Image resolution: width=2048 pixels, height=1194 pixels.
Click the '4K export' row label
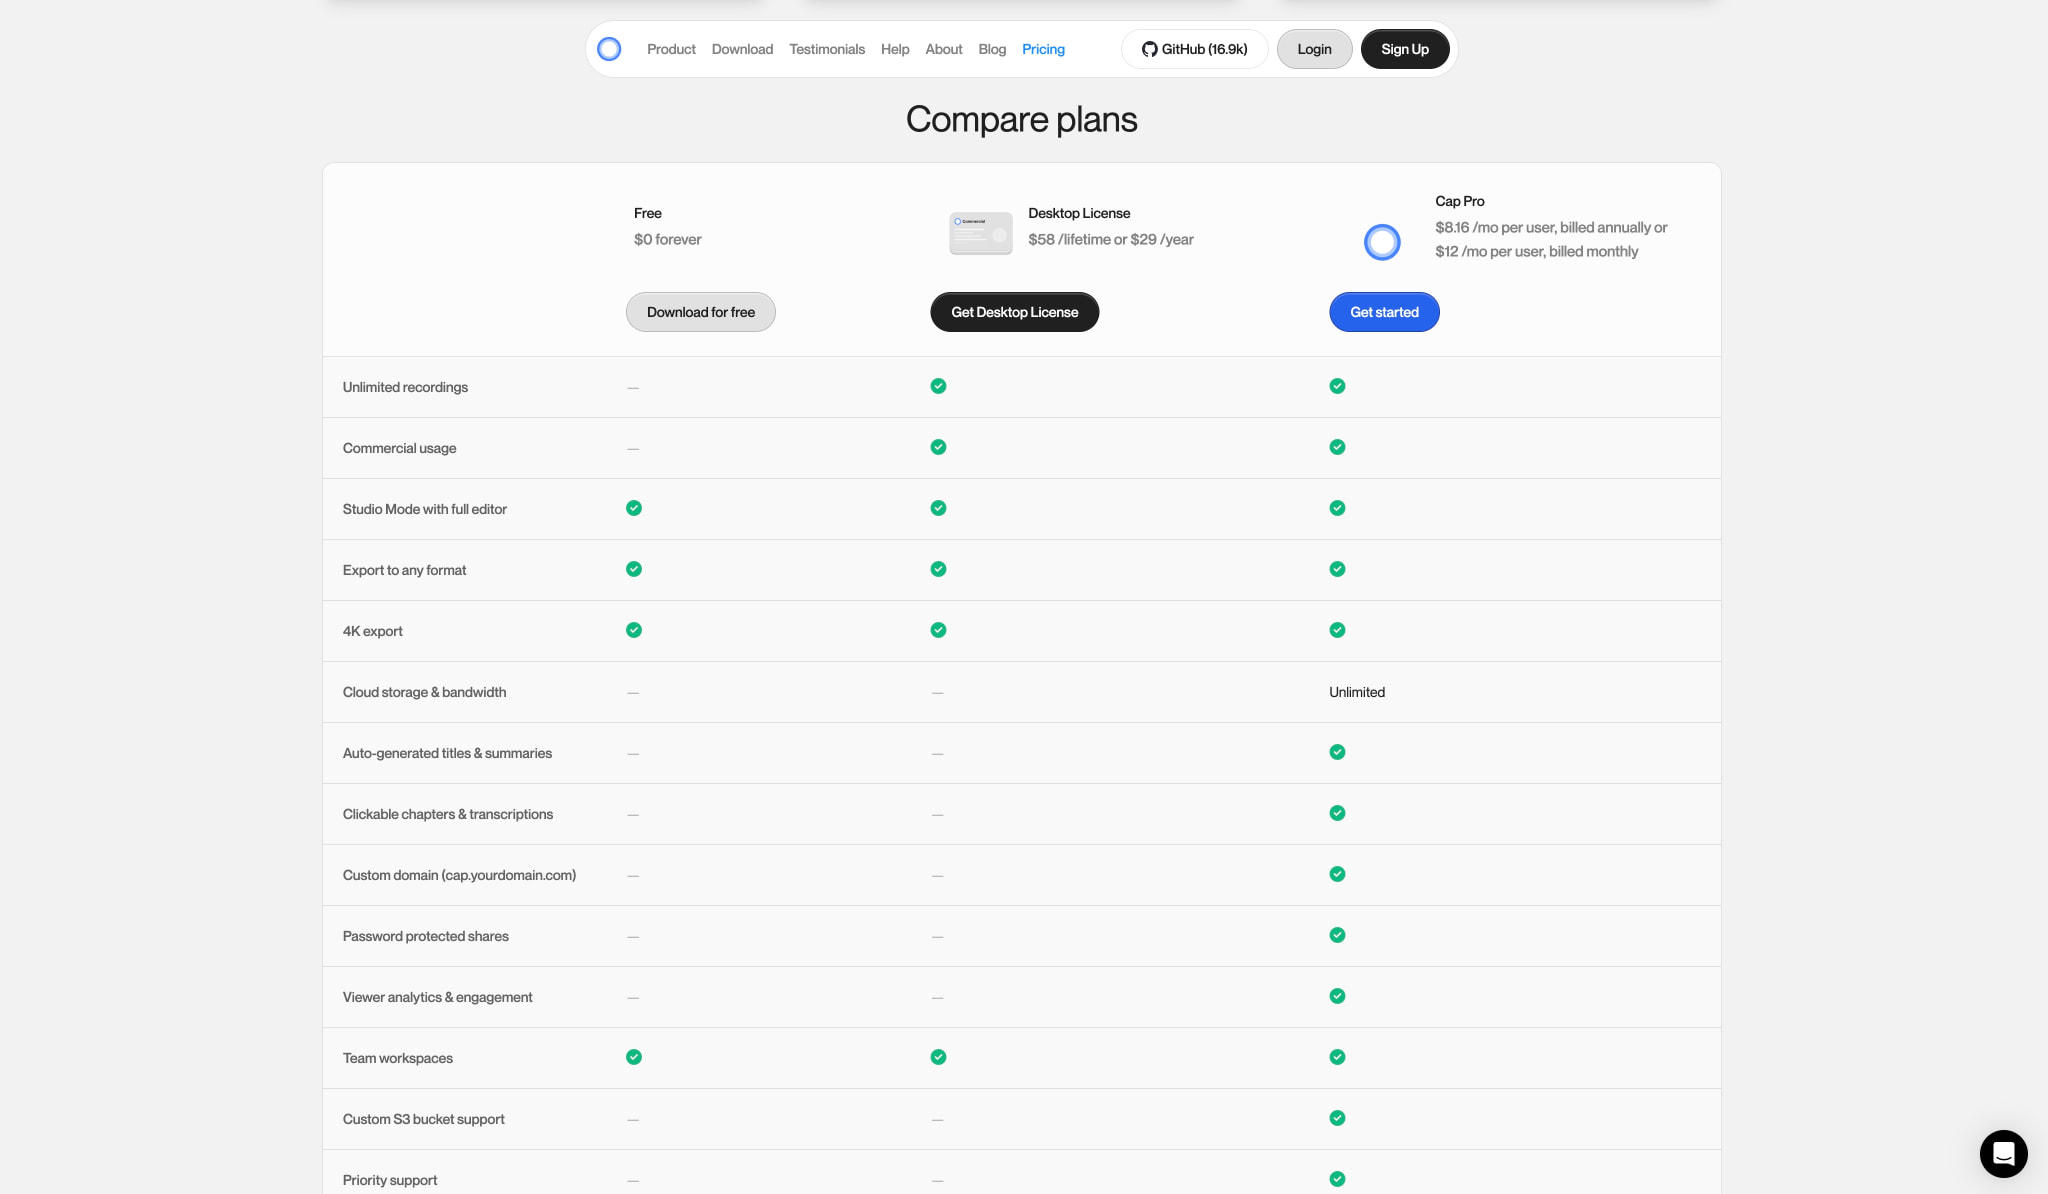coord(372,631)
